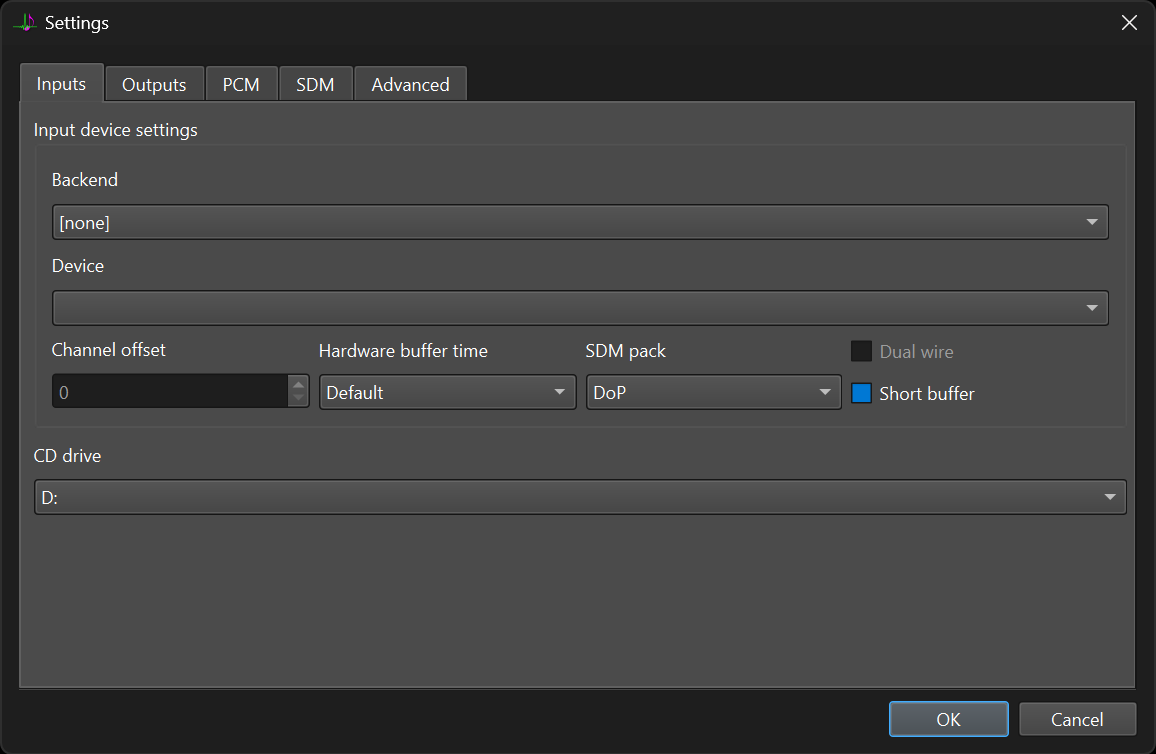Click the Channel offset down arrow
Viewport: 1156px width, 754px height.
pyautogui.click(x=298, y=399)
